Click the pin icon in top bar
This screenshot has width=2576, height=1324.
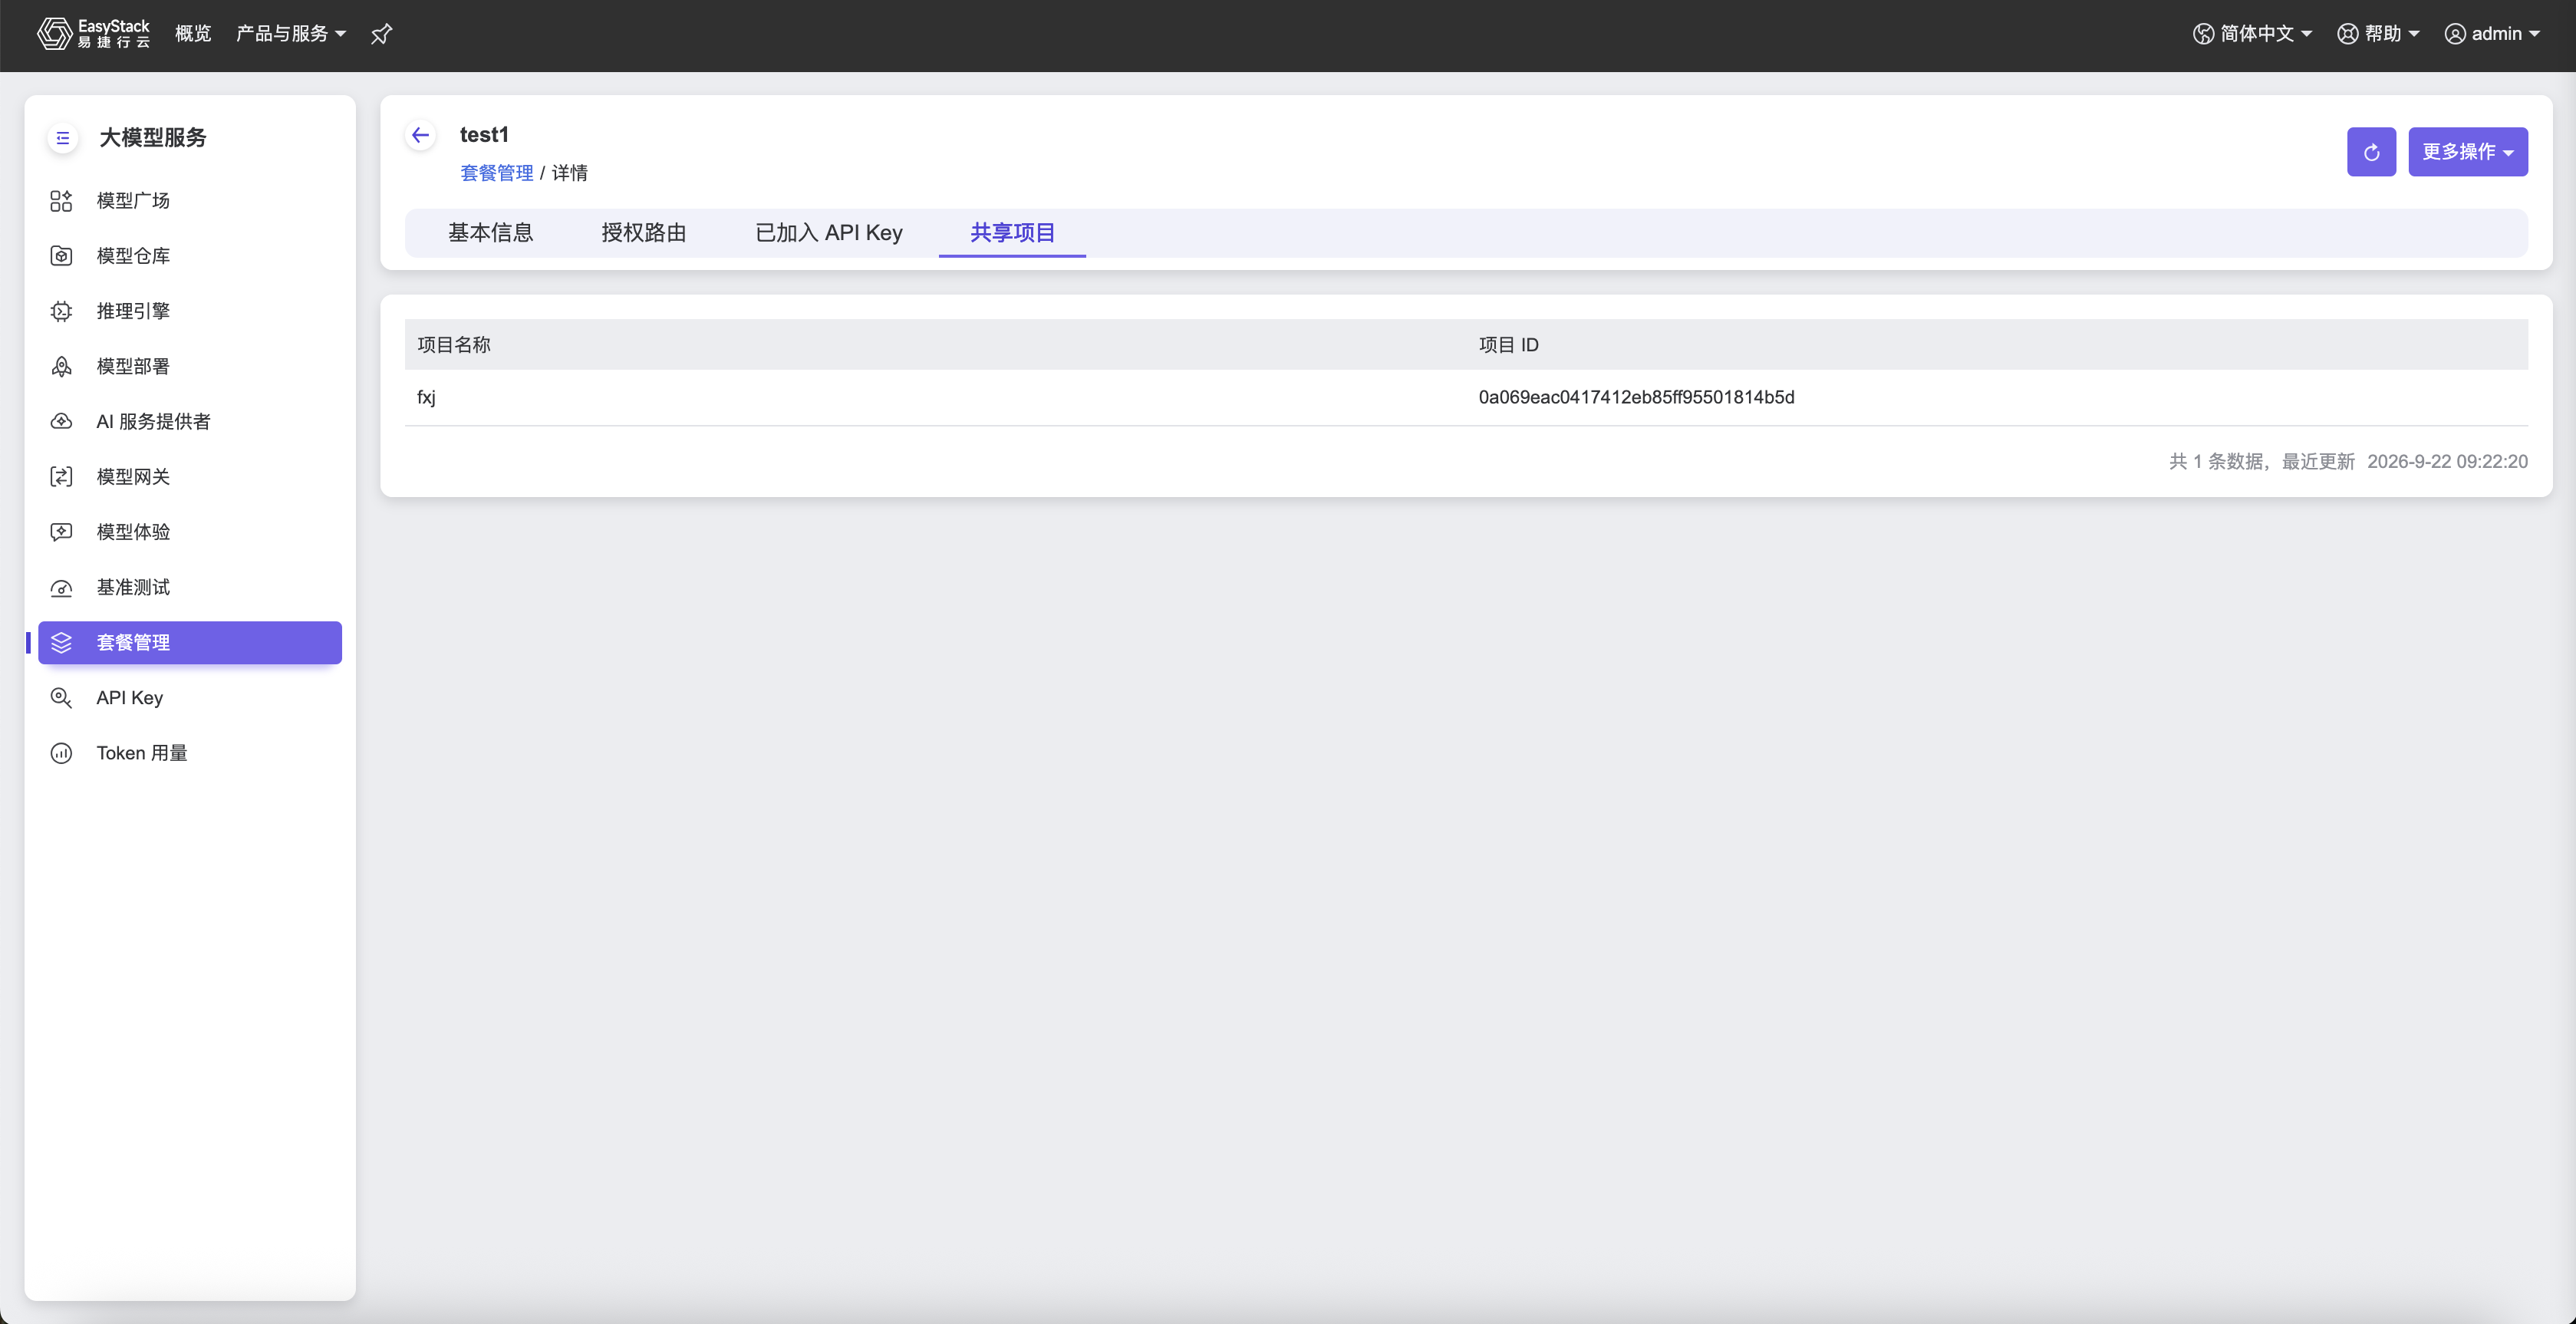pos(381,34)
